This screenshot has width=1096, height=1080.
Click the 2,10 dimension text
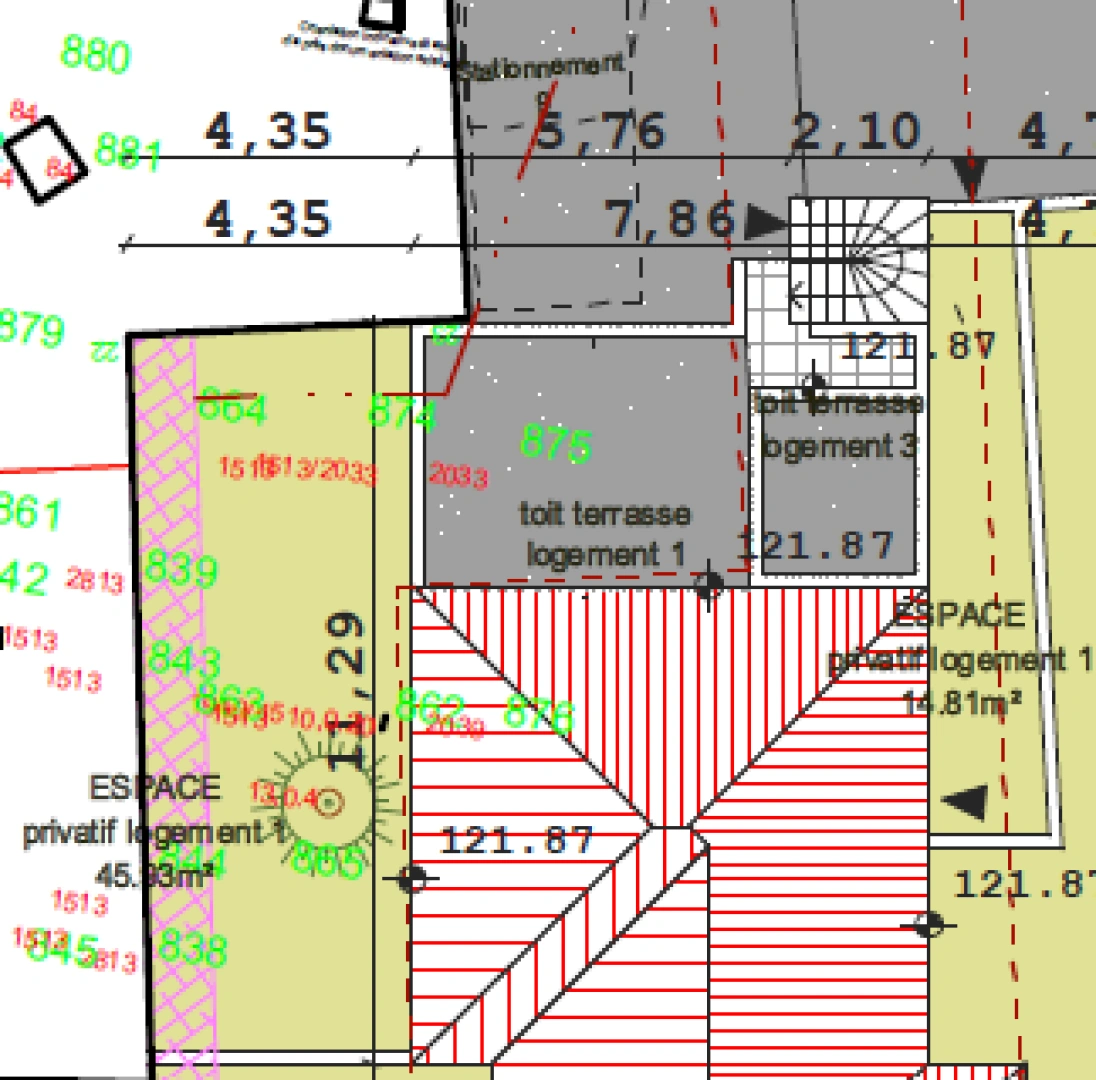pos(856,133)
